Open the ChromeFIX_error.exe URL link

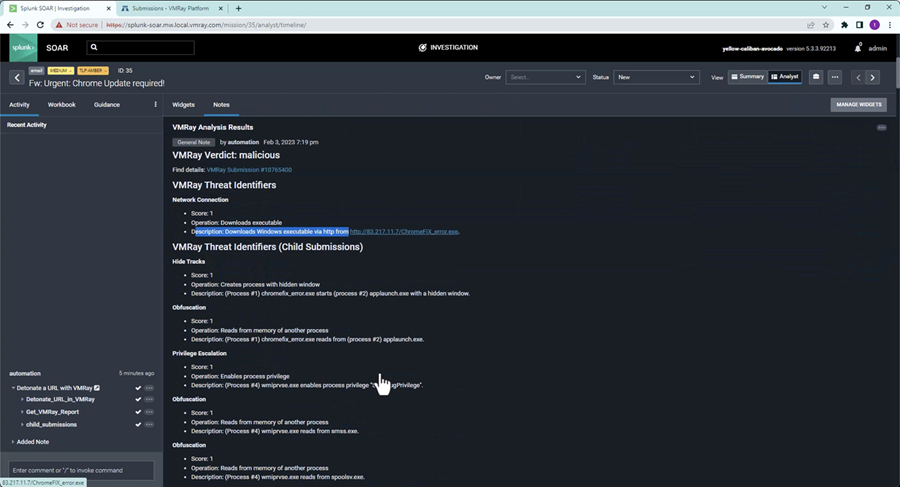coord(404,232)
